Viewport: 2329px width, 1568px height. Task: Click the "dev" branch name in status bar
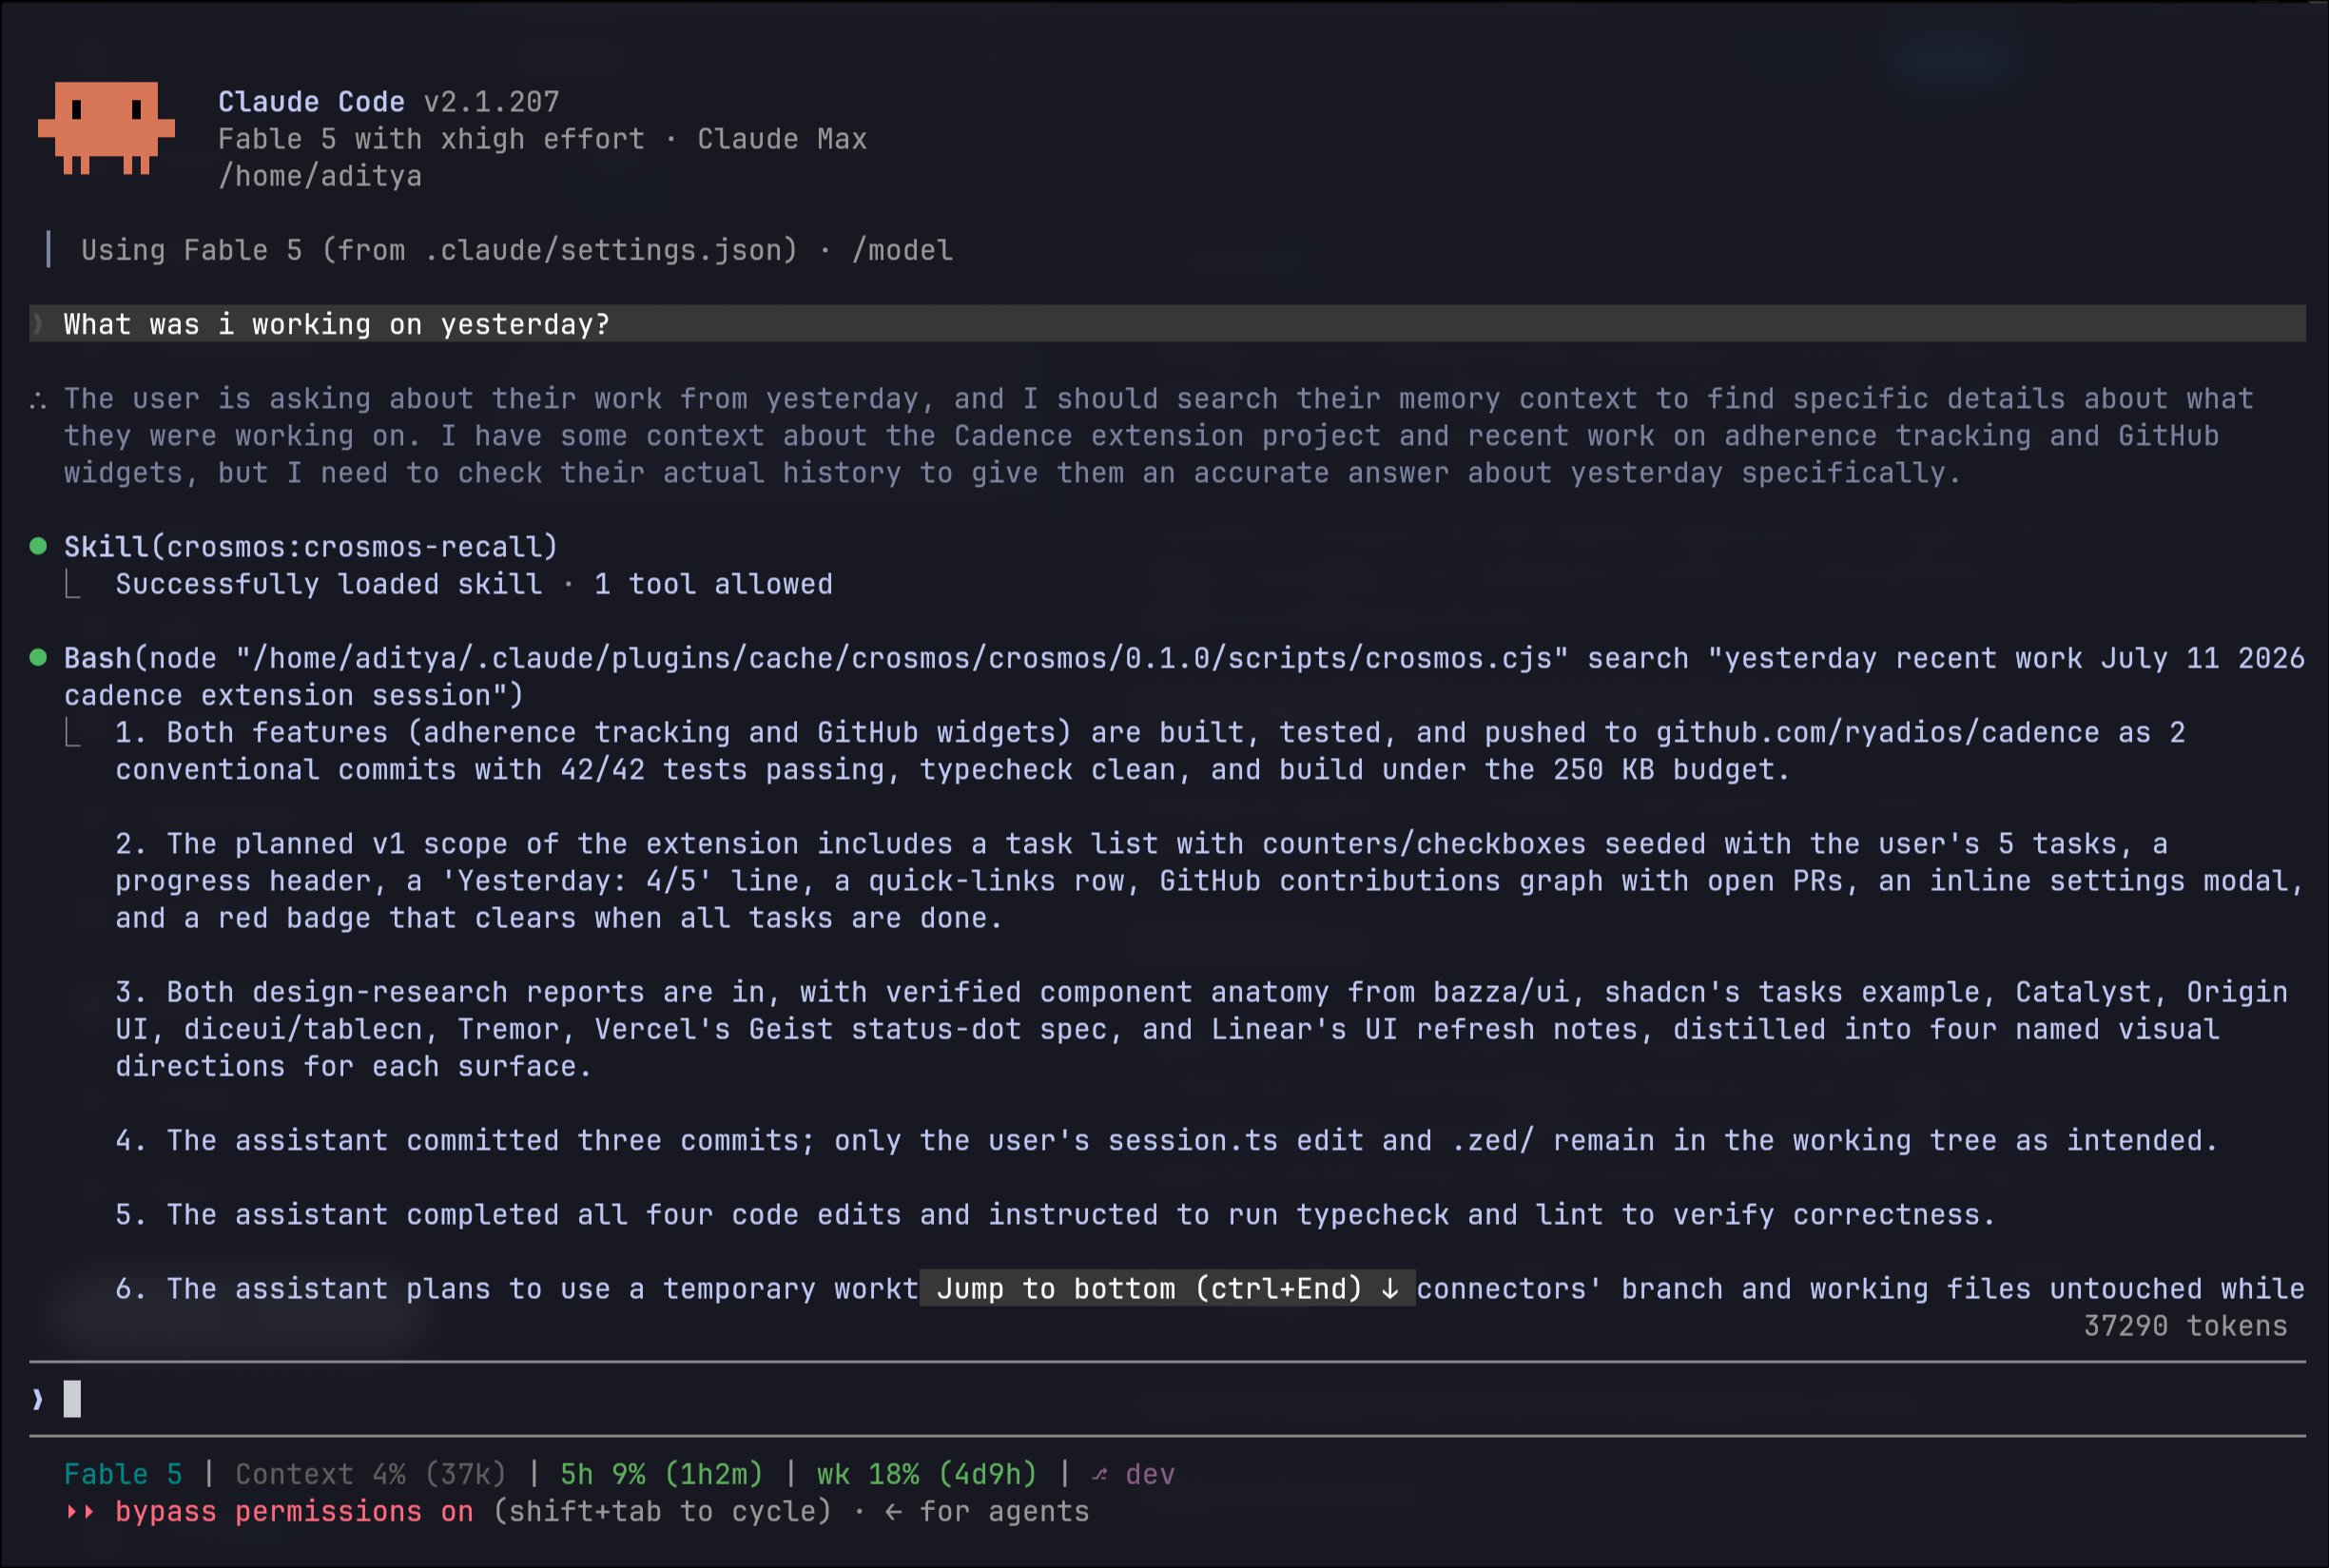point(1150,1474)
